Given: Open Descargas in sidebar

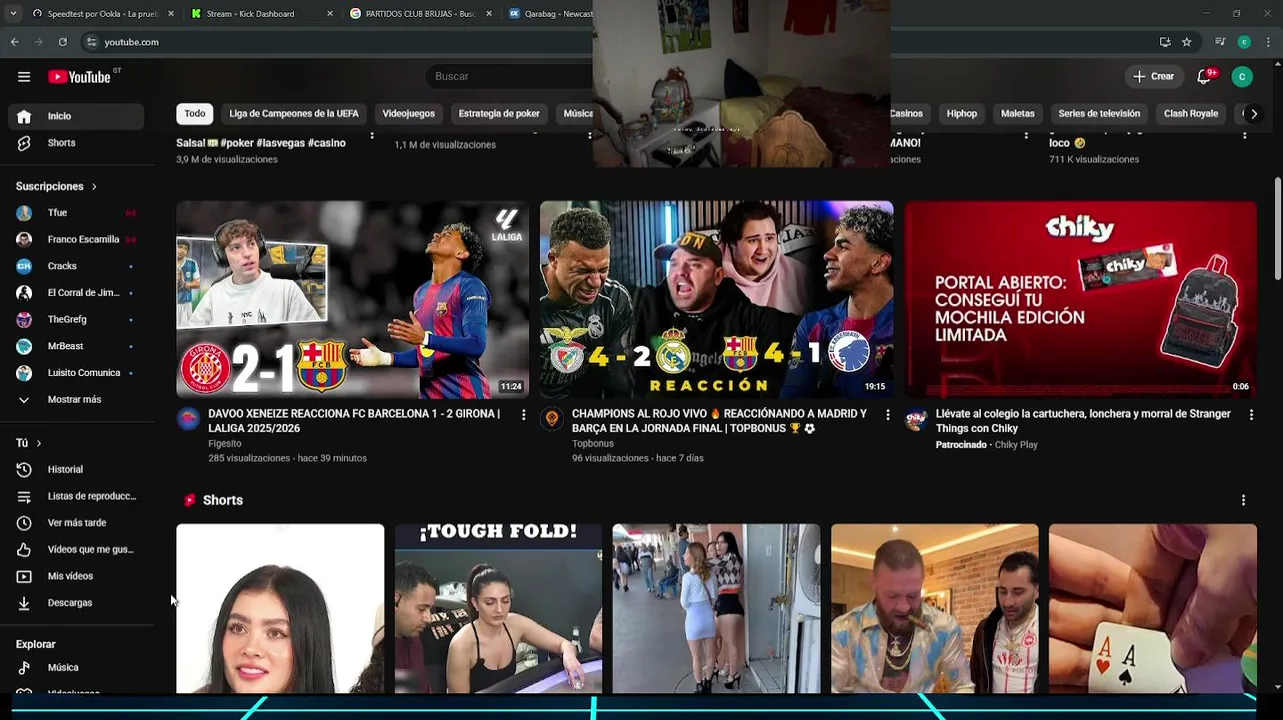Looking at the screenshot, I should 76,603.
